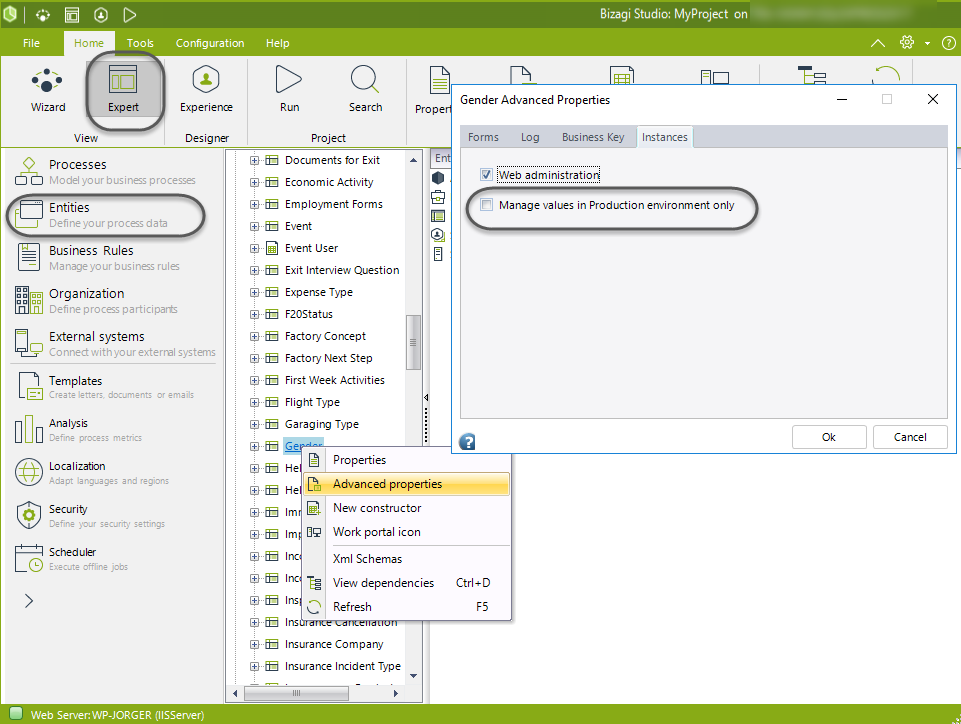The width and height of the screenshot is (961, 724).
Task: Choose View dependencies in context menu
Action: click(x=407, y=582)
